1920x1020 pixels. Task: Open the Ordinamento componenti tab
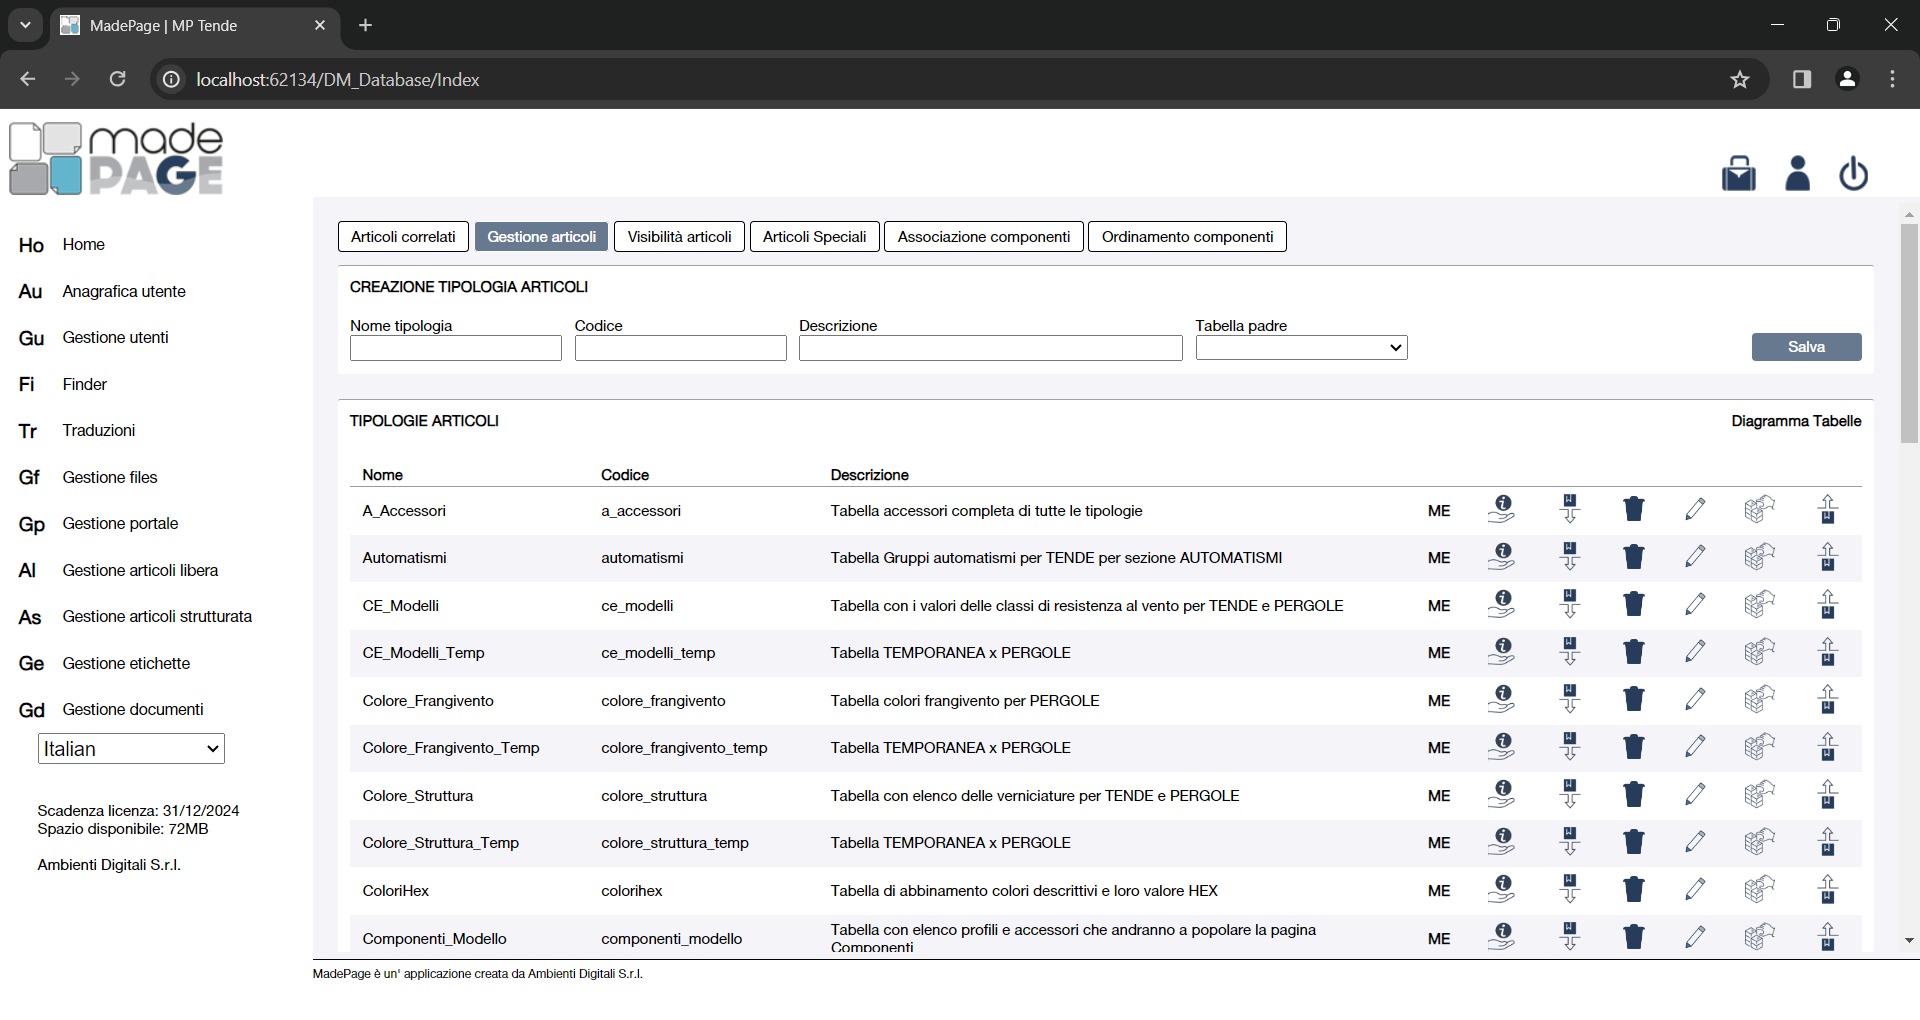coord(1187,237)
